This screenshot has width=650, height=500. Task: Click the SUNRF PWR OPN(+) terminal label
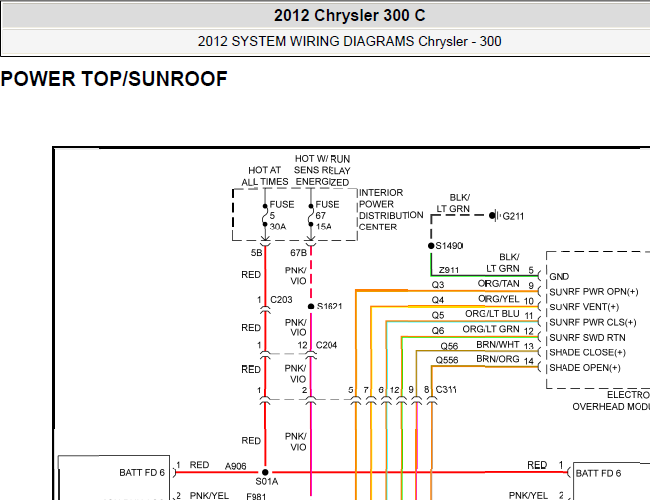point(594,292)
